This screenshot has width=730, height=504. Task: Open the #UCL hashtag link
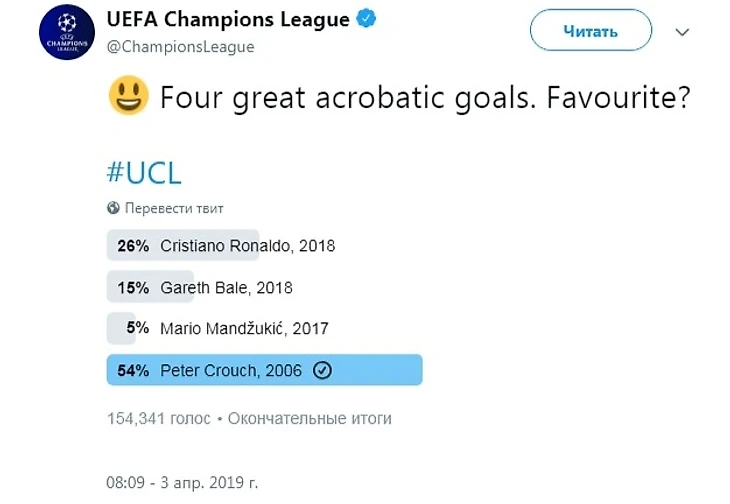click(x=144, y=172)
